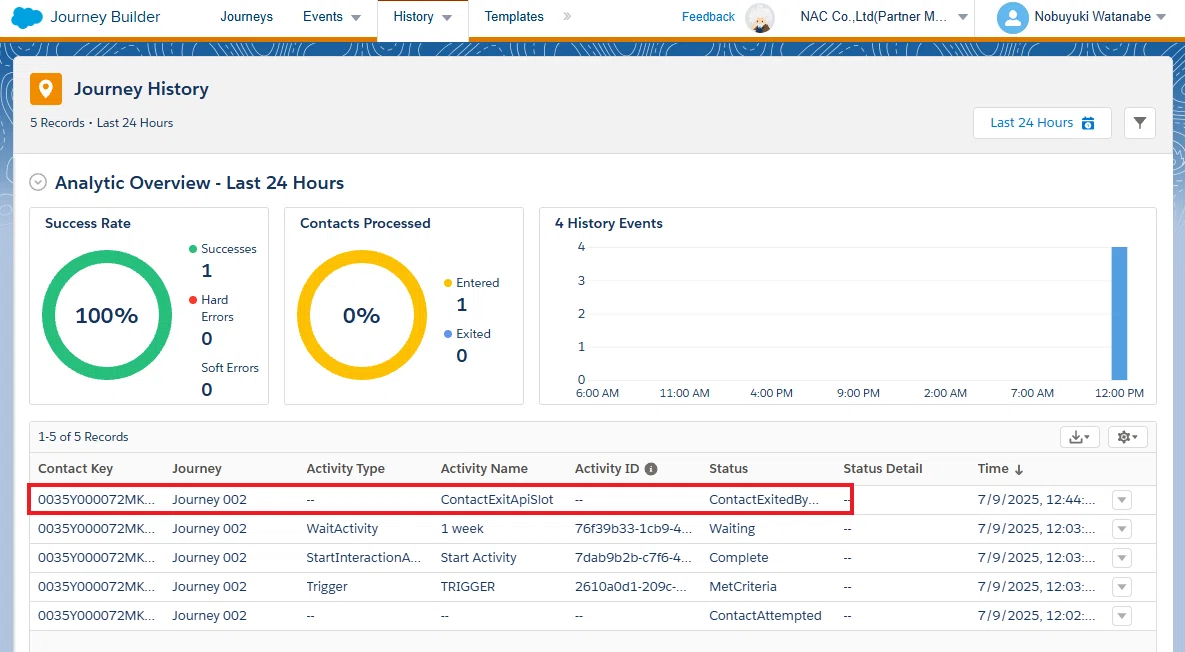Click the Feedback link

pyautogui.click(x=708, y=17)
